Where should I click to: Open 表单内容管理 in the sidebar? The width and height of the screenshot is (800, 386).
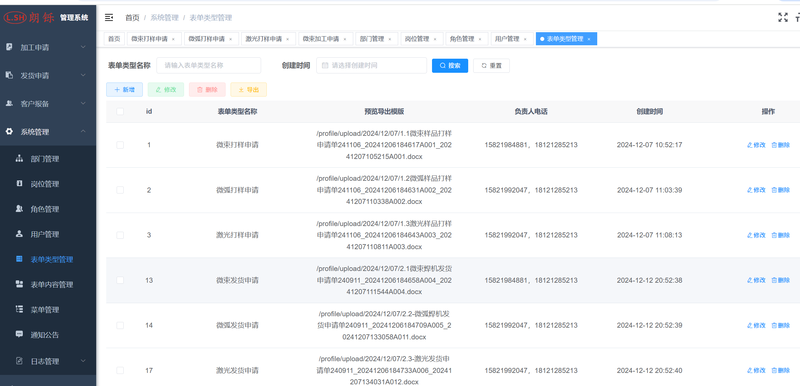[48, 285]
